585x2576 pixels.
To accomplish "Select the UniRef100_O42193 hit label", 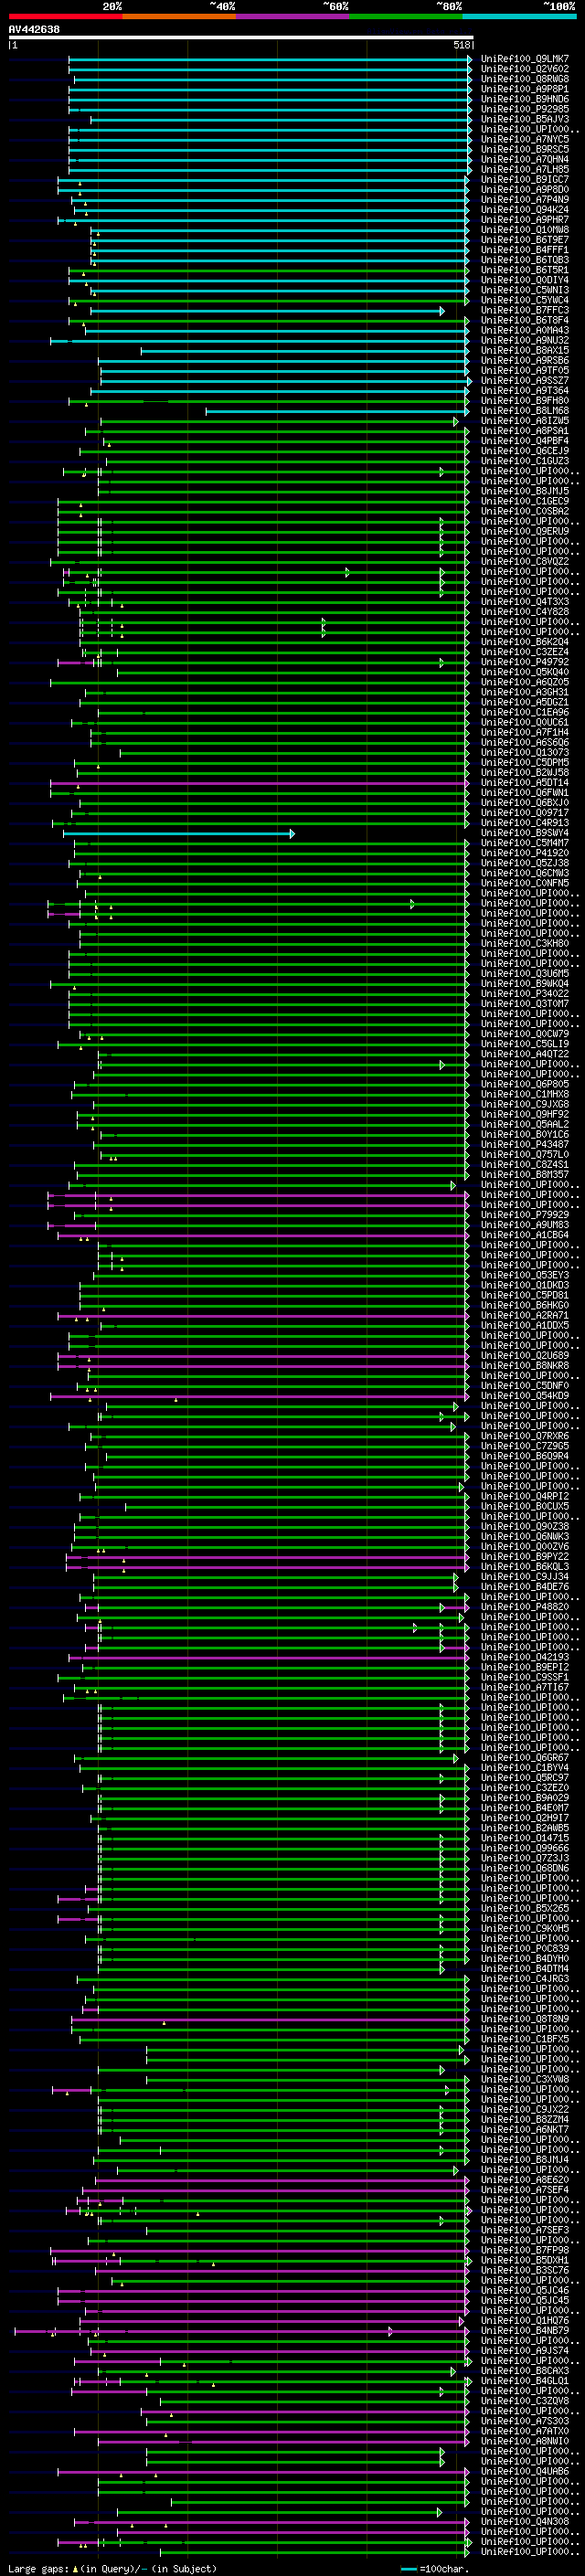I will click(525, 1657).
